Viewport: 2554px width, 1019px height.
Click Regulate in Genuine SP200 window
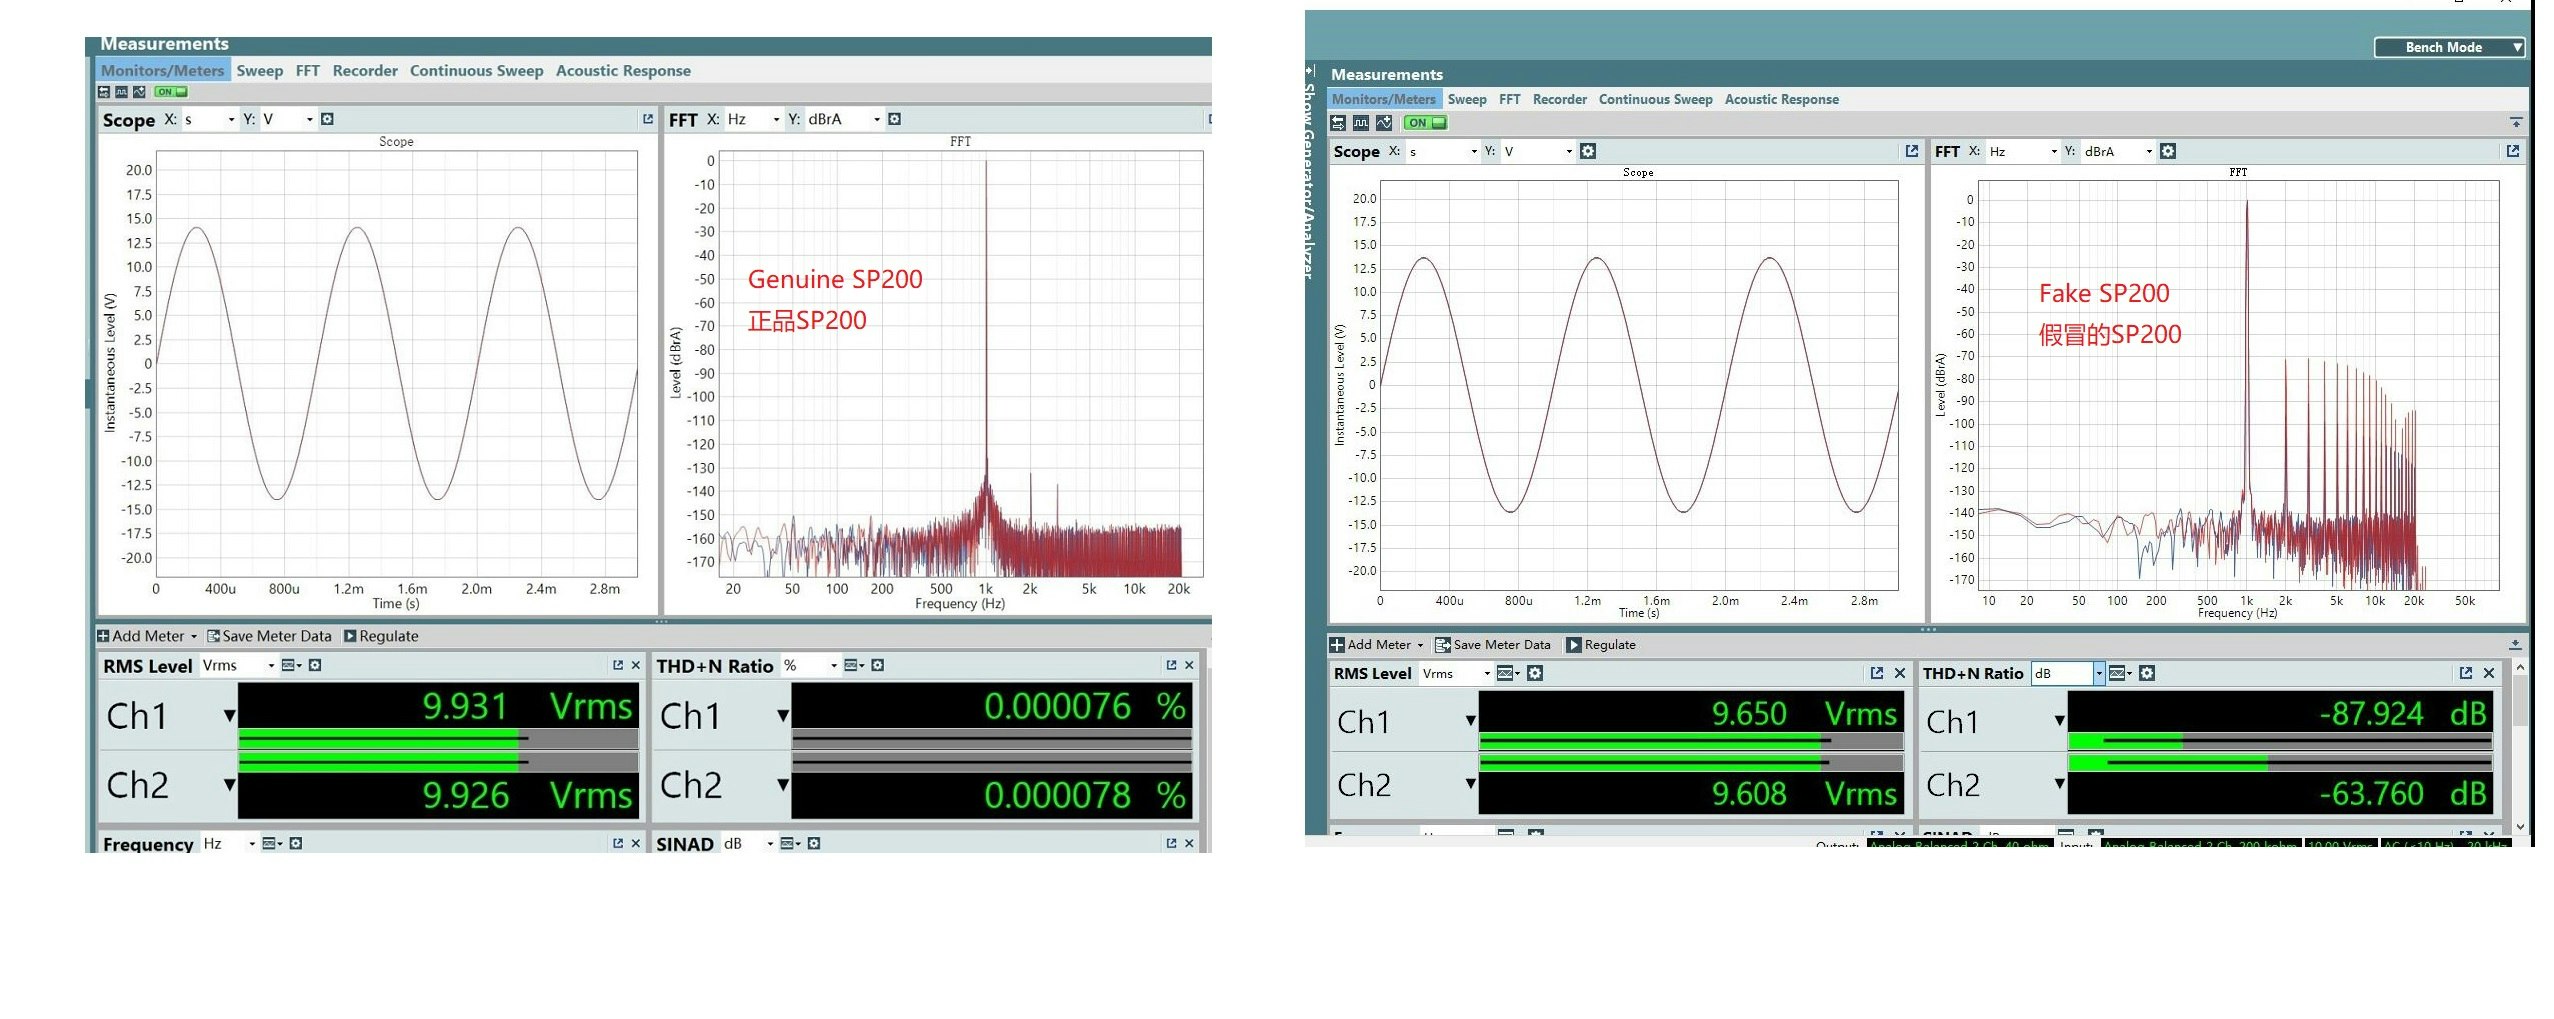click(x=381, y=636)
